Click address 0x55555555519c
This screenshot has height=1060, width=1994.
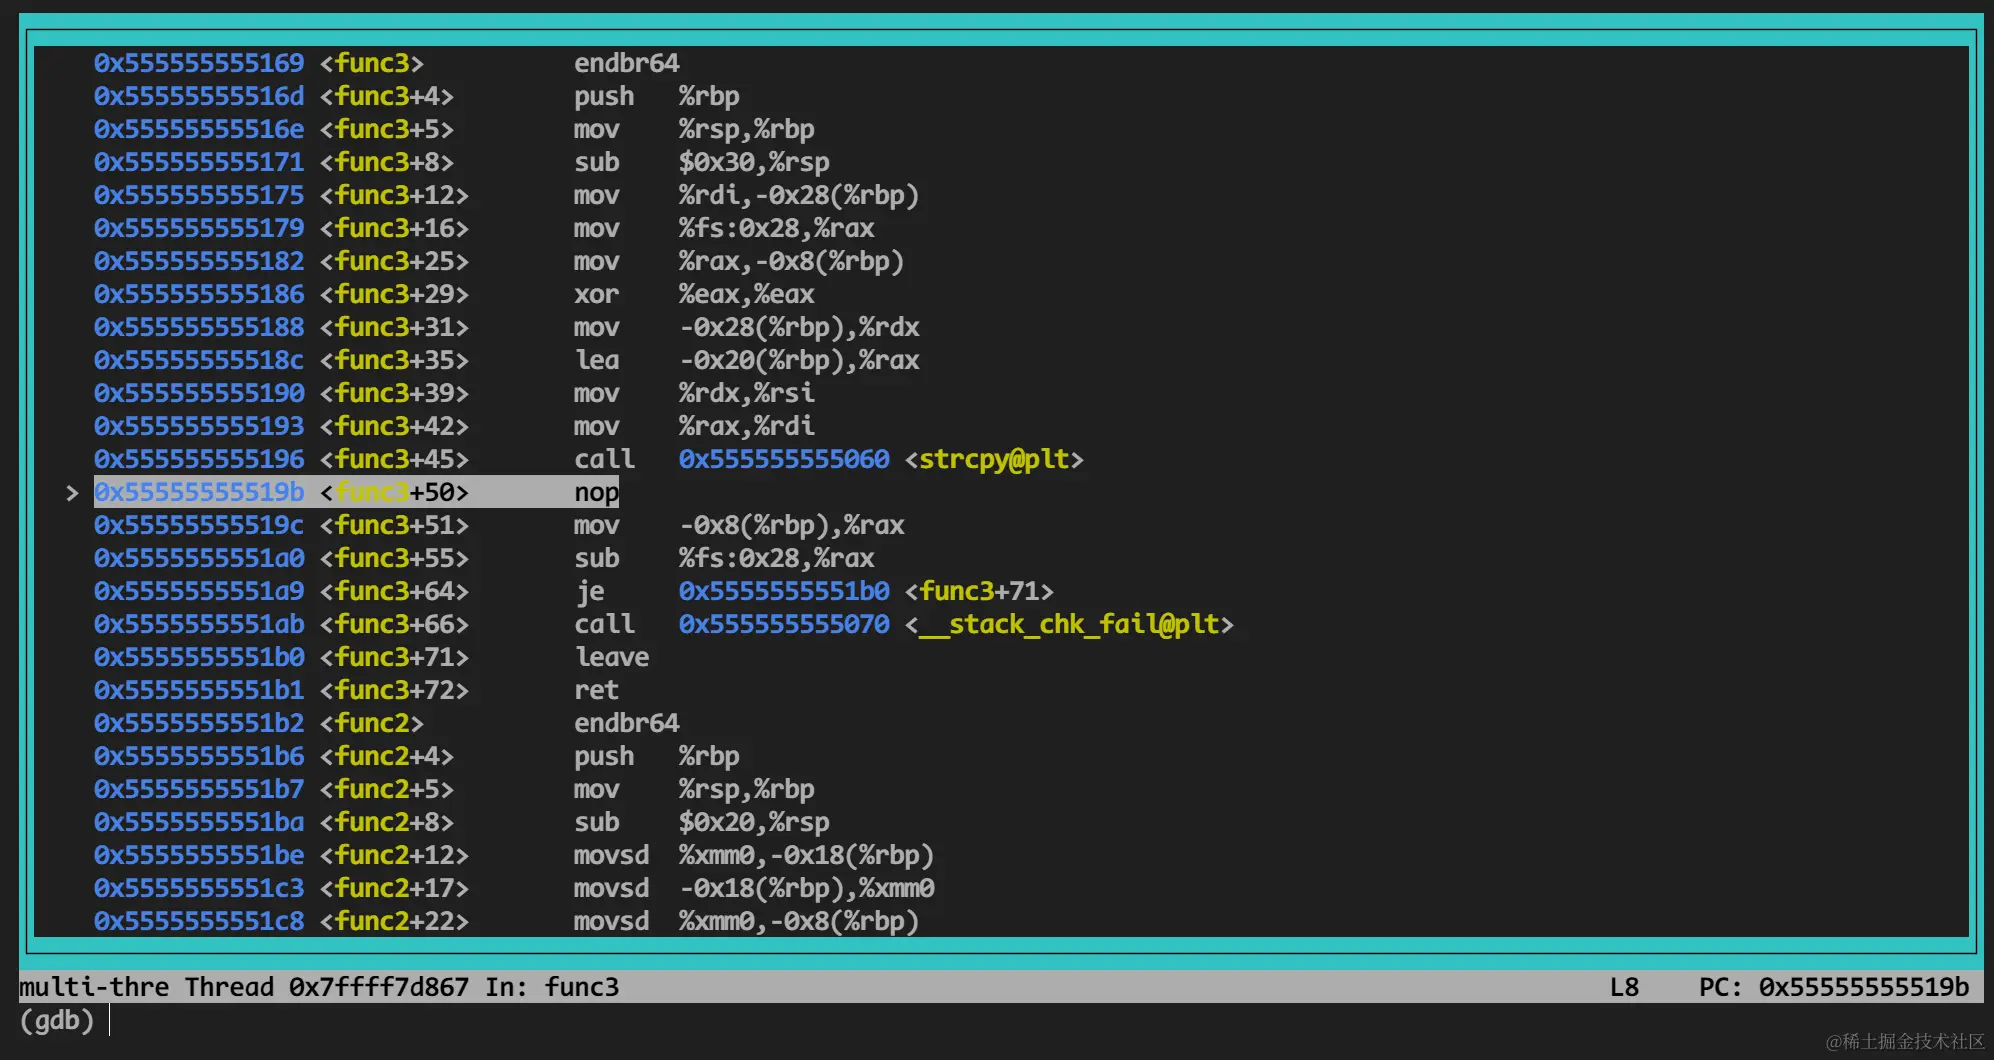tap(199, 525)
